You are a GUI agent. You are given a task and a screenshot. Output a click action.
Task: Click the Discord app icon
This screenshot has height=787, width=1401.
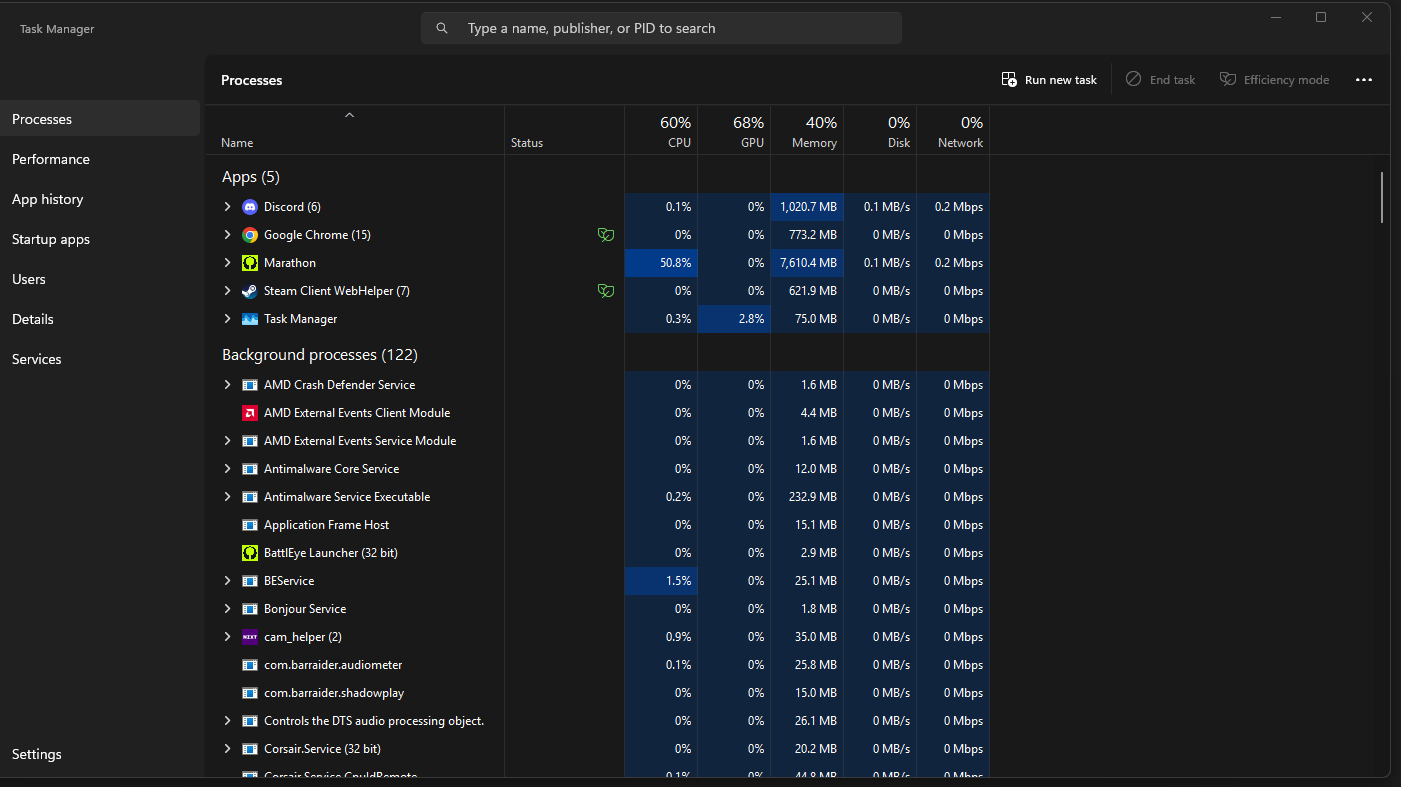click(x=250, y=207)
